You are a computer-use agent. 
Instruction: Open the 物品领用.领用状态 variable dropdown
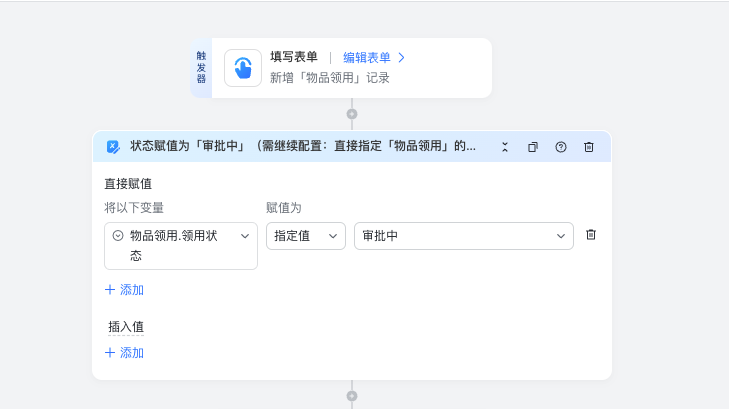[x=244, y=236]
